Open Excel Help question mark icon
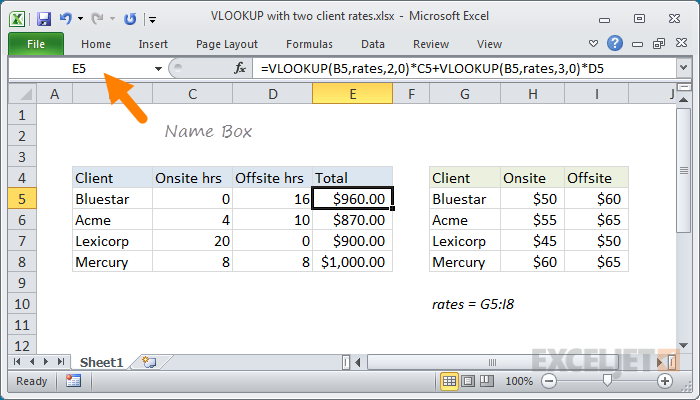Viewport: 700px width, 400px height. pyautogui.click(x=615, y=44)
